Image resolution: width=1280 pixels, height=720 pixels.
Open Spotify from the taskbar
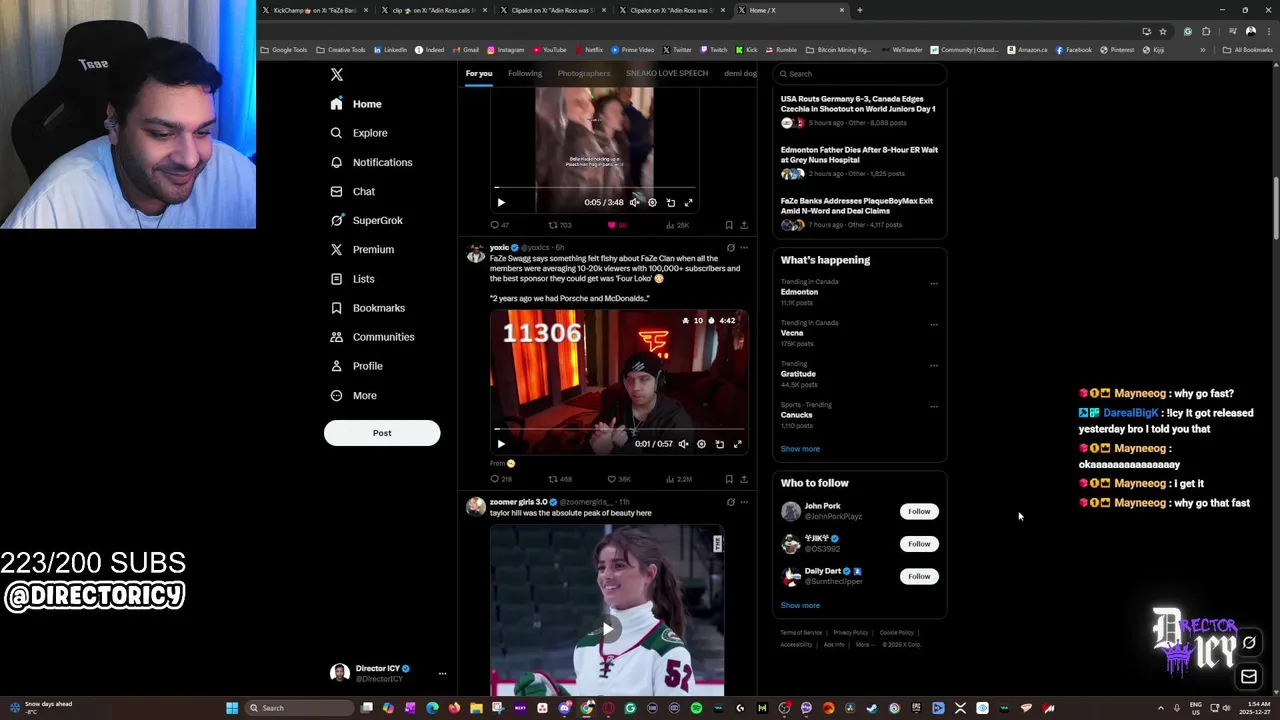(x=696, y=708)
